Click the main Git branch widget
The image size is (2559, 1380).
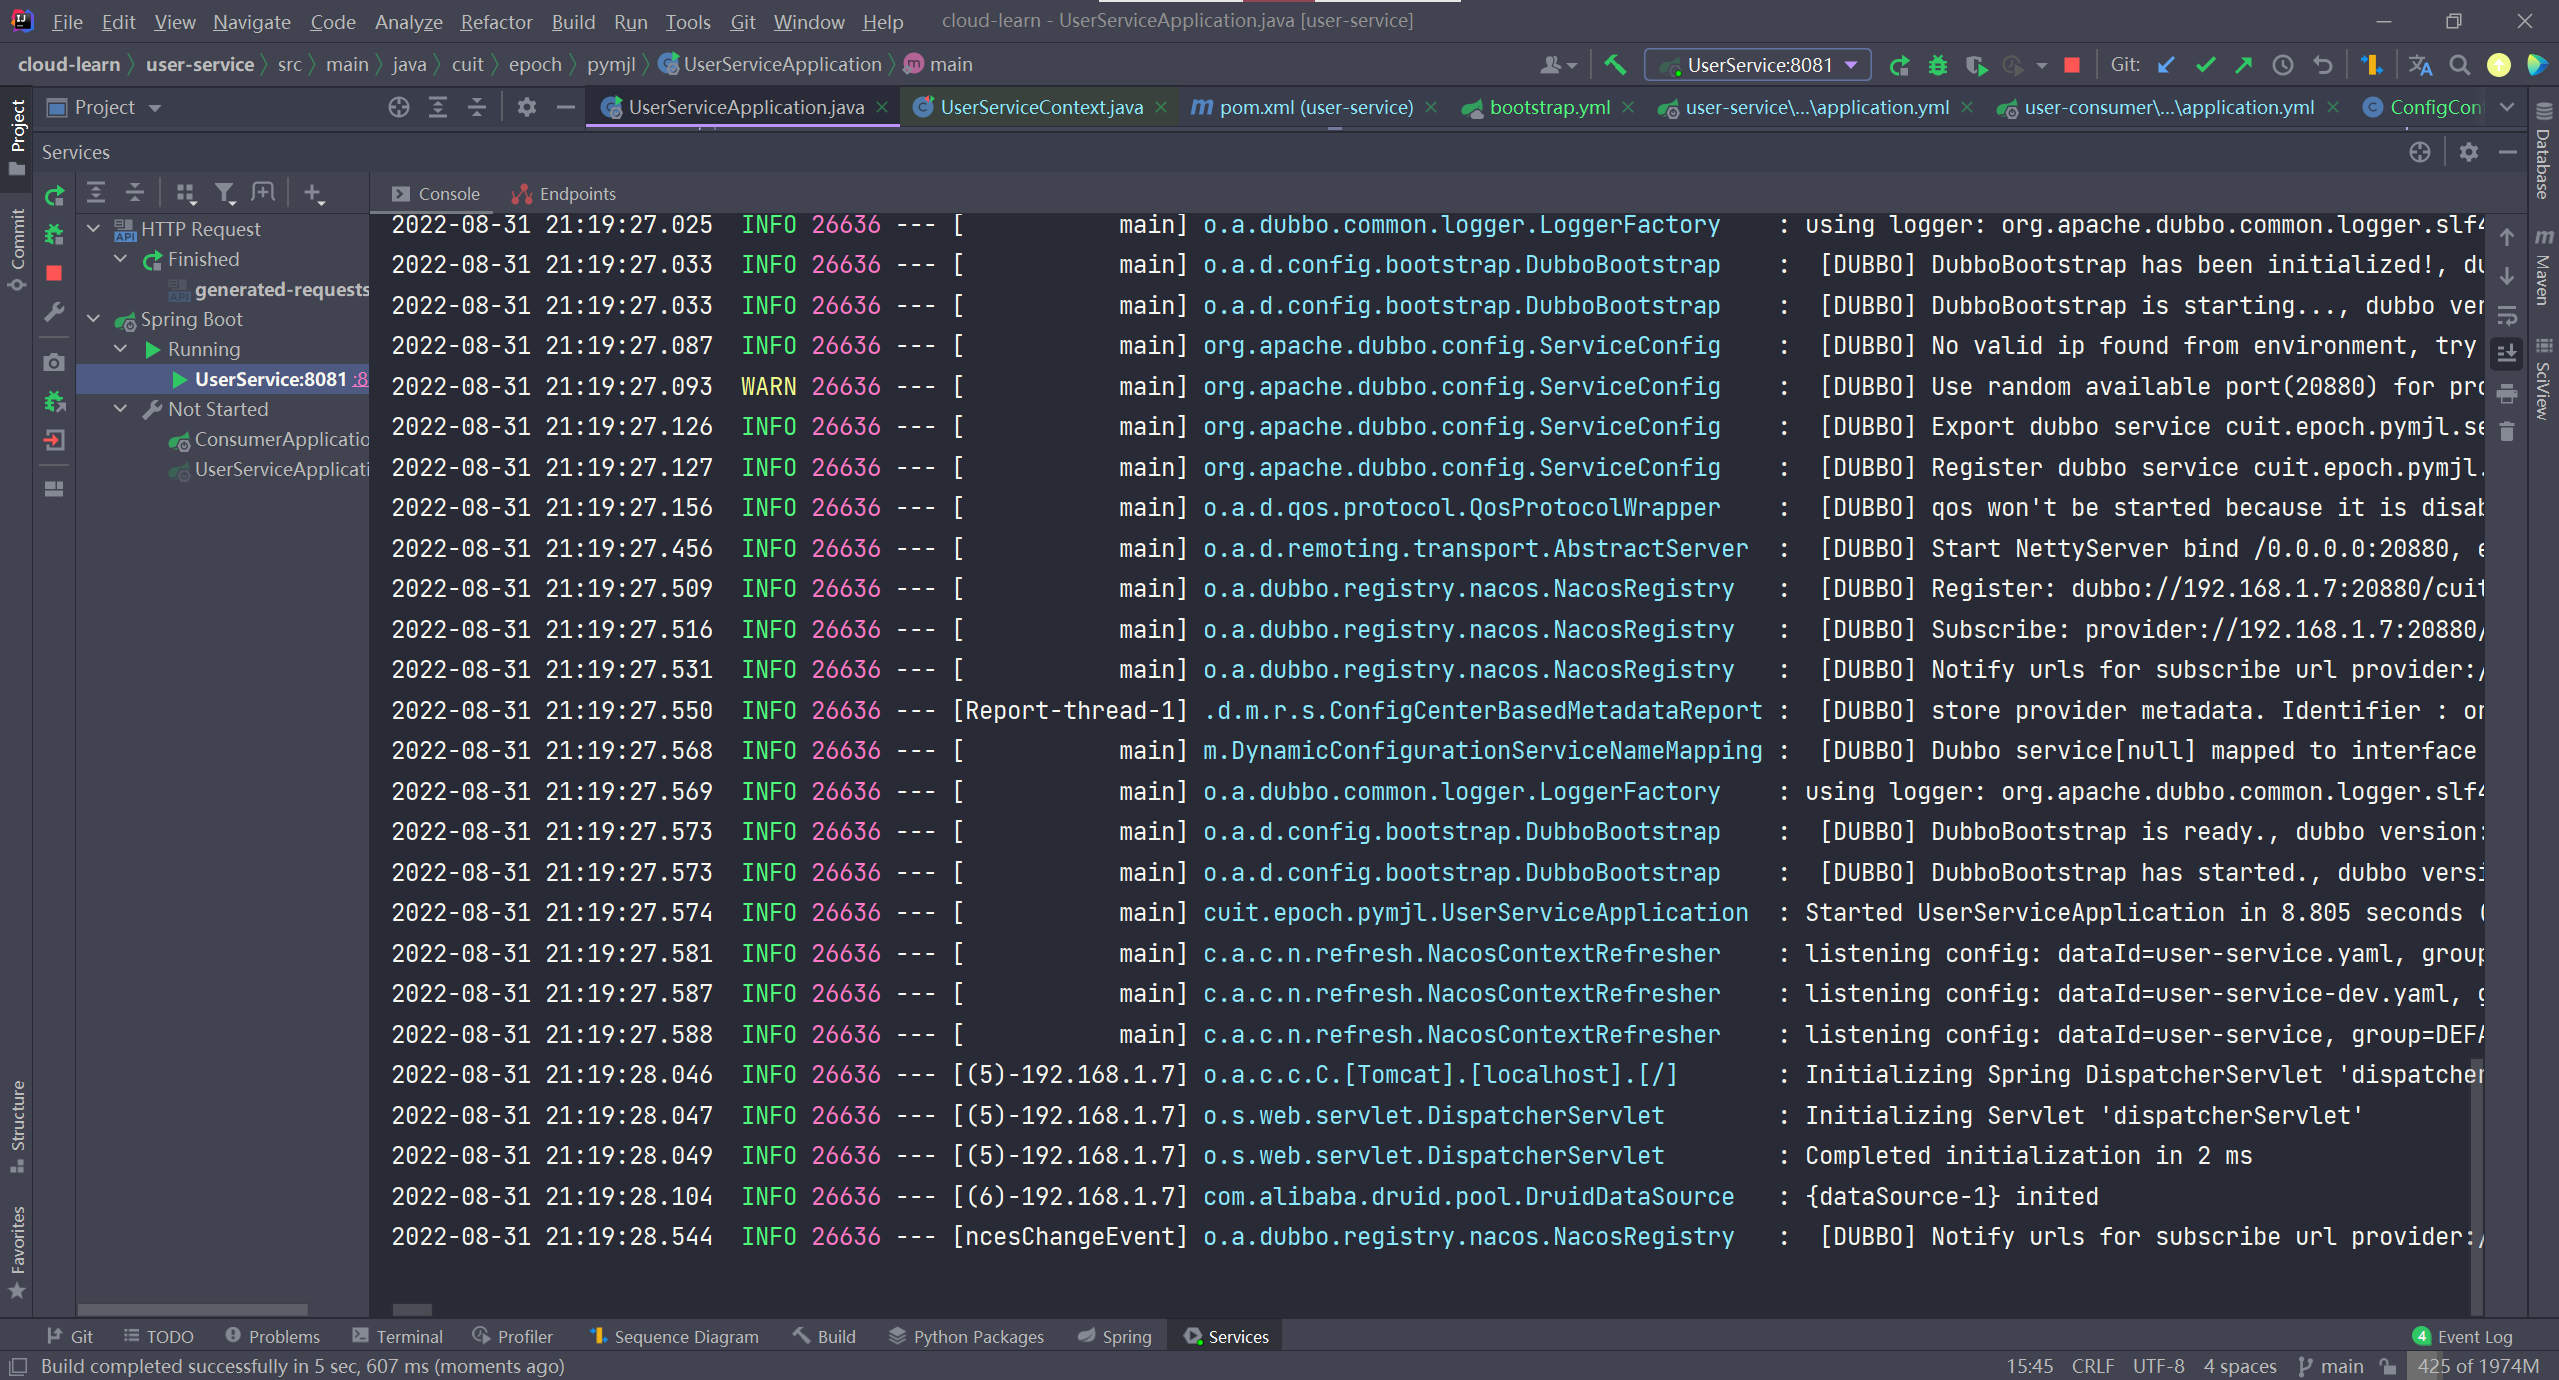(x=2331, y=1366)
